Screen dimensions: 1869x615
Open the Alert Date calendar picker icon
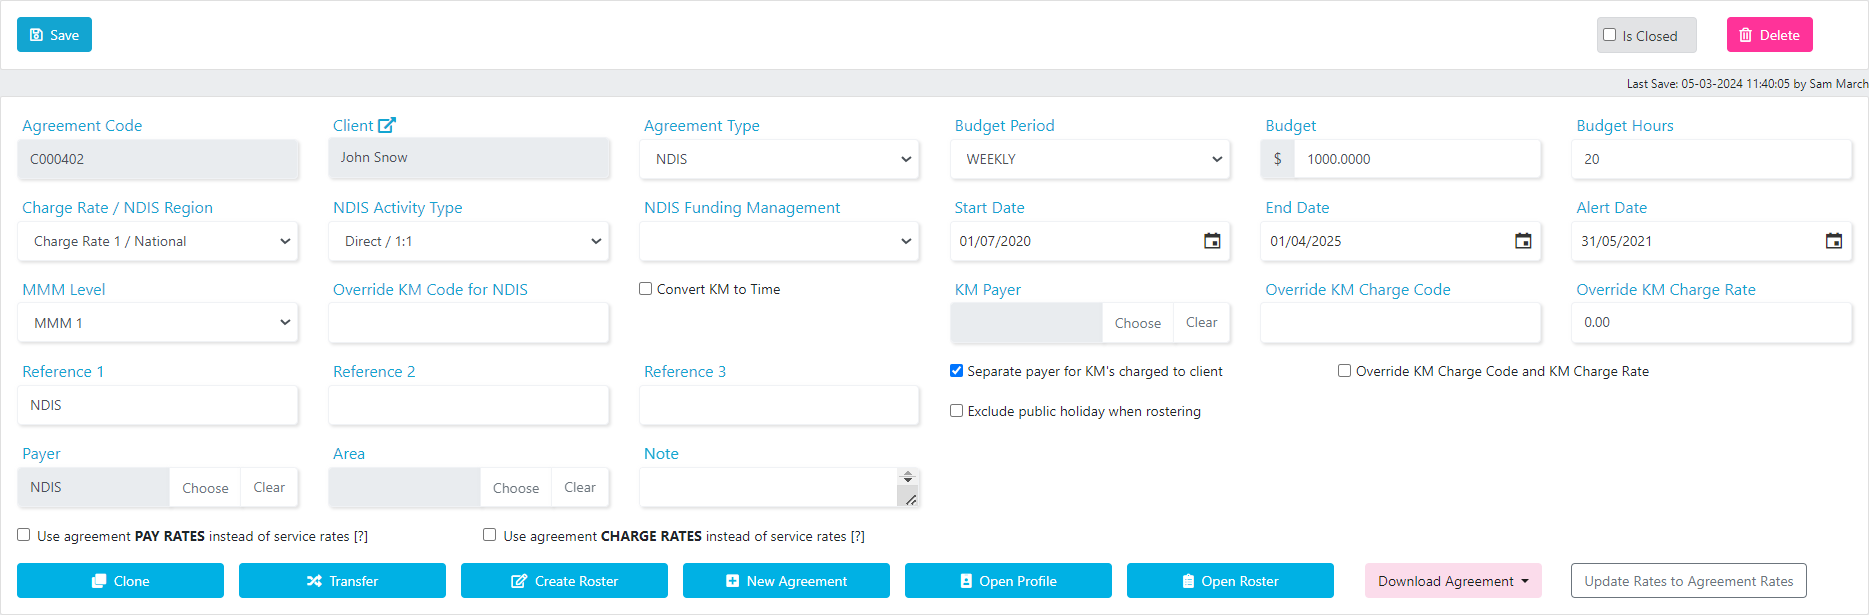(x=1834, y=241)
